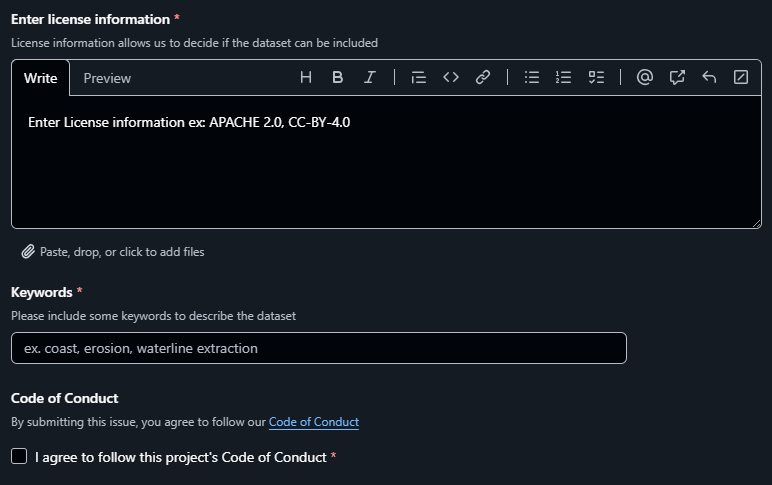Insert a numbered list
The width and height of the screenshot is (772, 485).
click(564, 77)
